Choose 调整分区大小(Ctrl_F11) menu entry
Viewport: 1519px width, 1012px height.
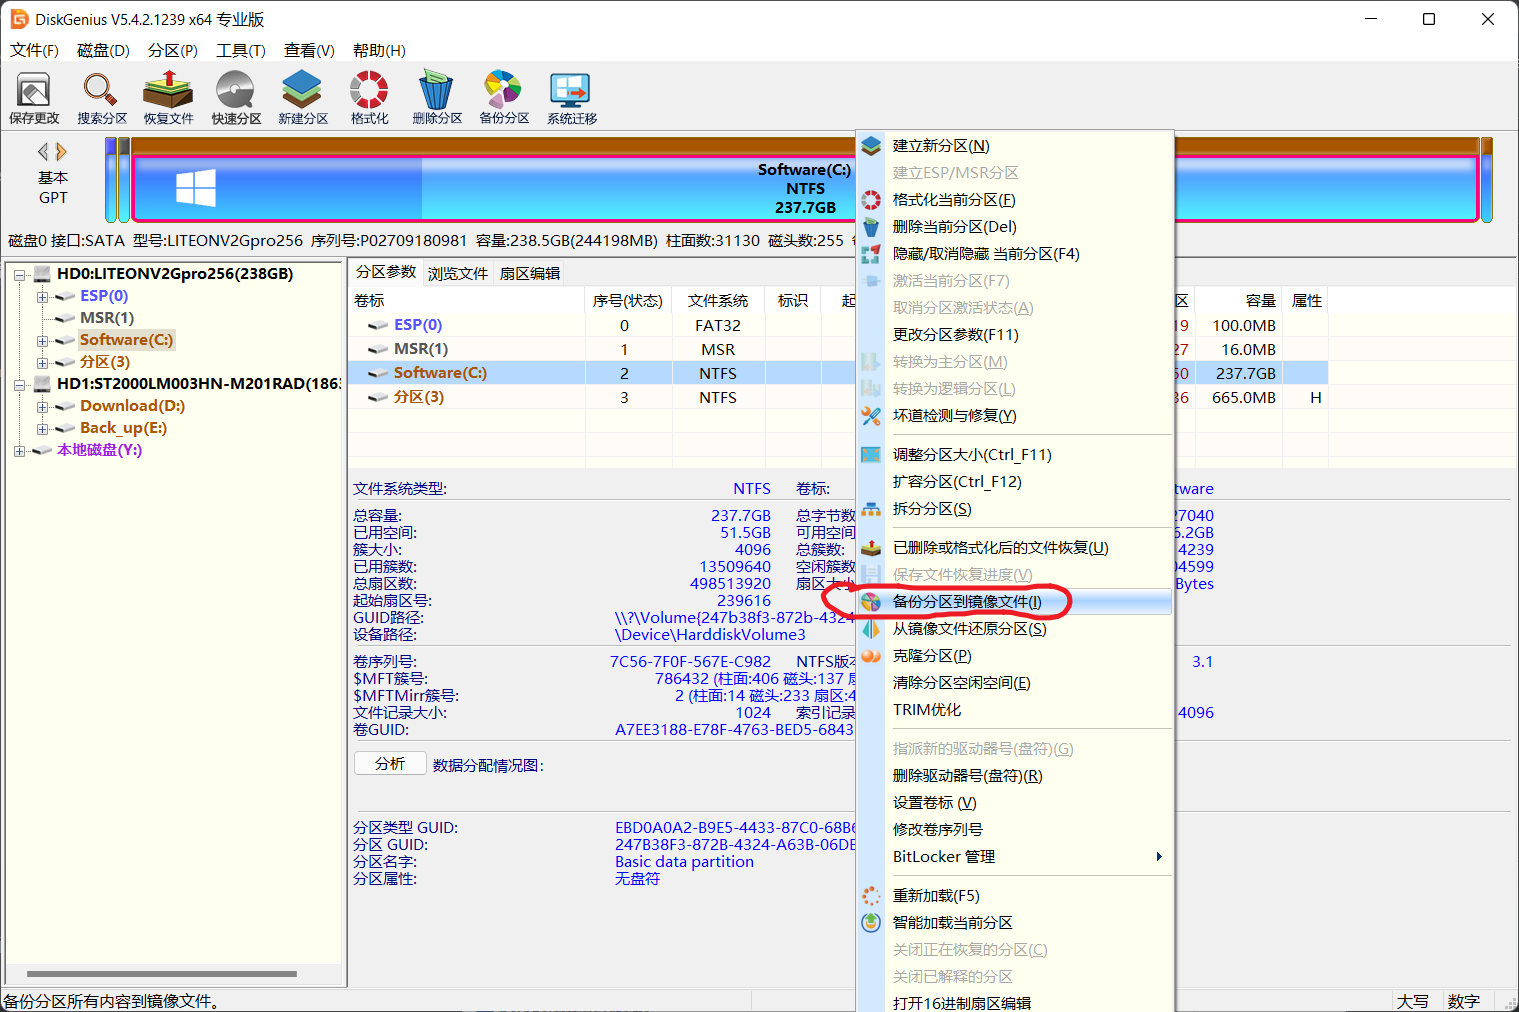(1014, 455)
